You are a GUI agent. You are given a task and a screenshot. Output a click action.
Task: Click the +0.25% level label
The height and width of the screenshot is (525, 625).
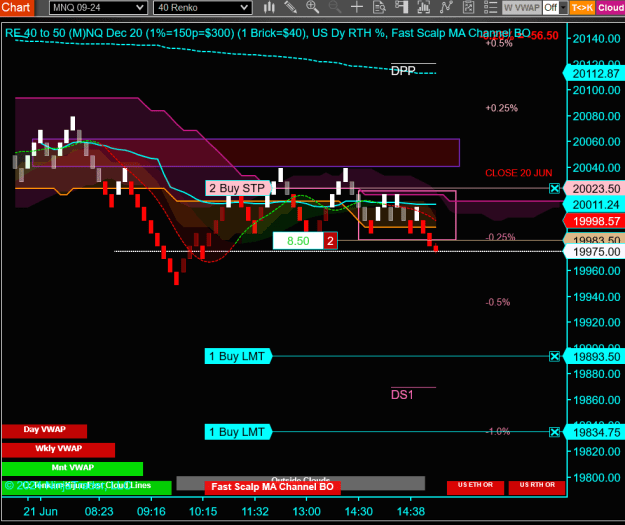pyautogui.click(x=501, y=108)
